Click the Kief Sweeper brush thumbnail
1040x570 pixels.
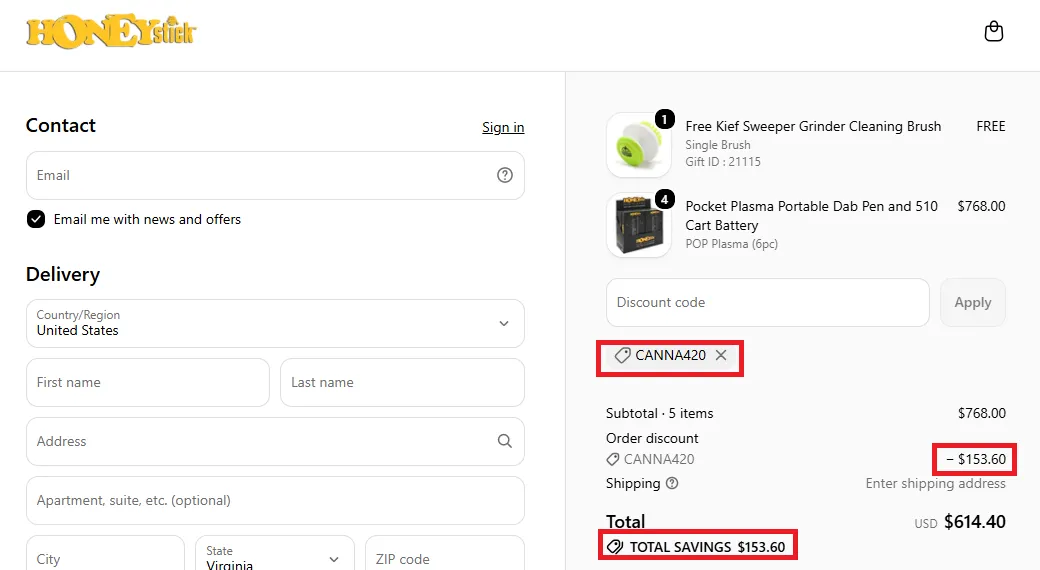pos(639,145)
